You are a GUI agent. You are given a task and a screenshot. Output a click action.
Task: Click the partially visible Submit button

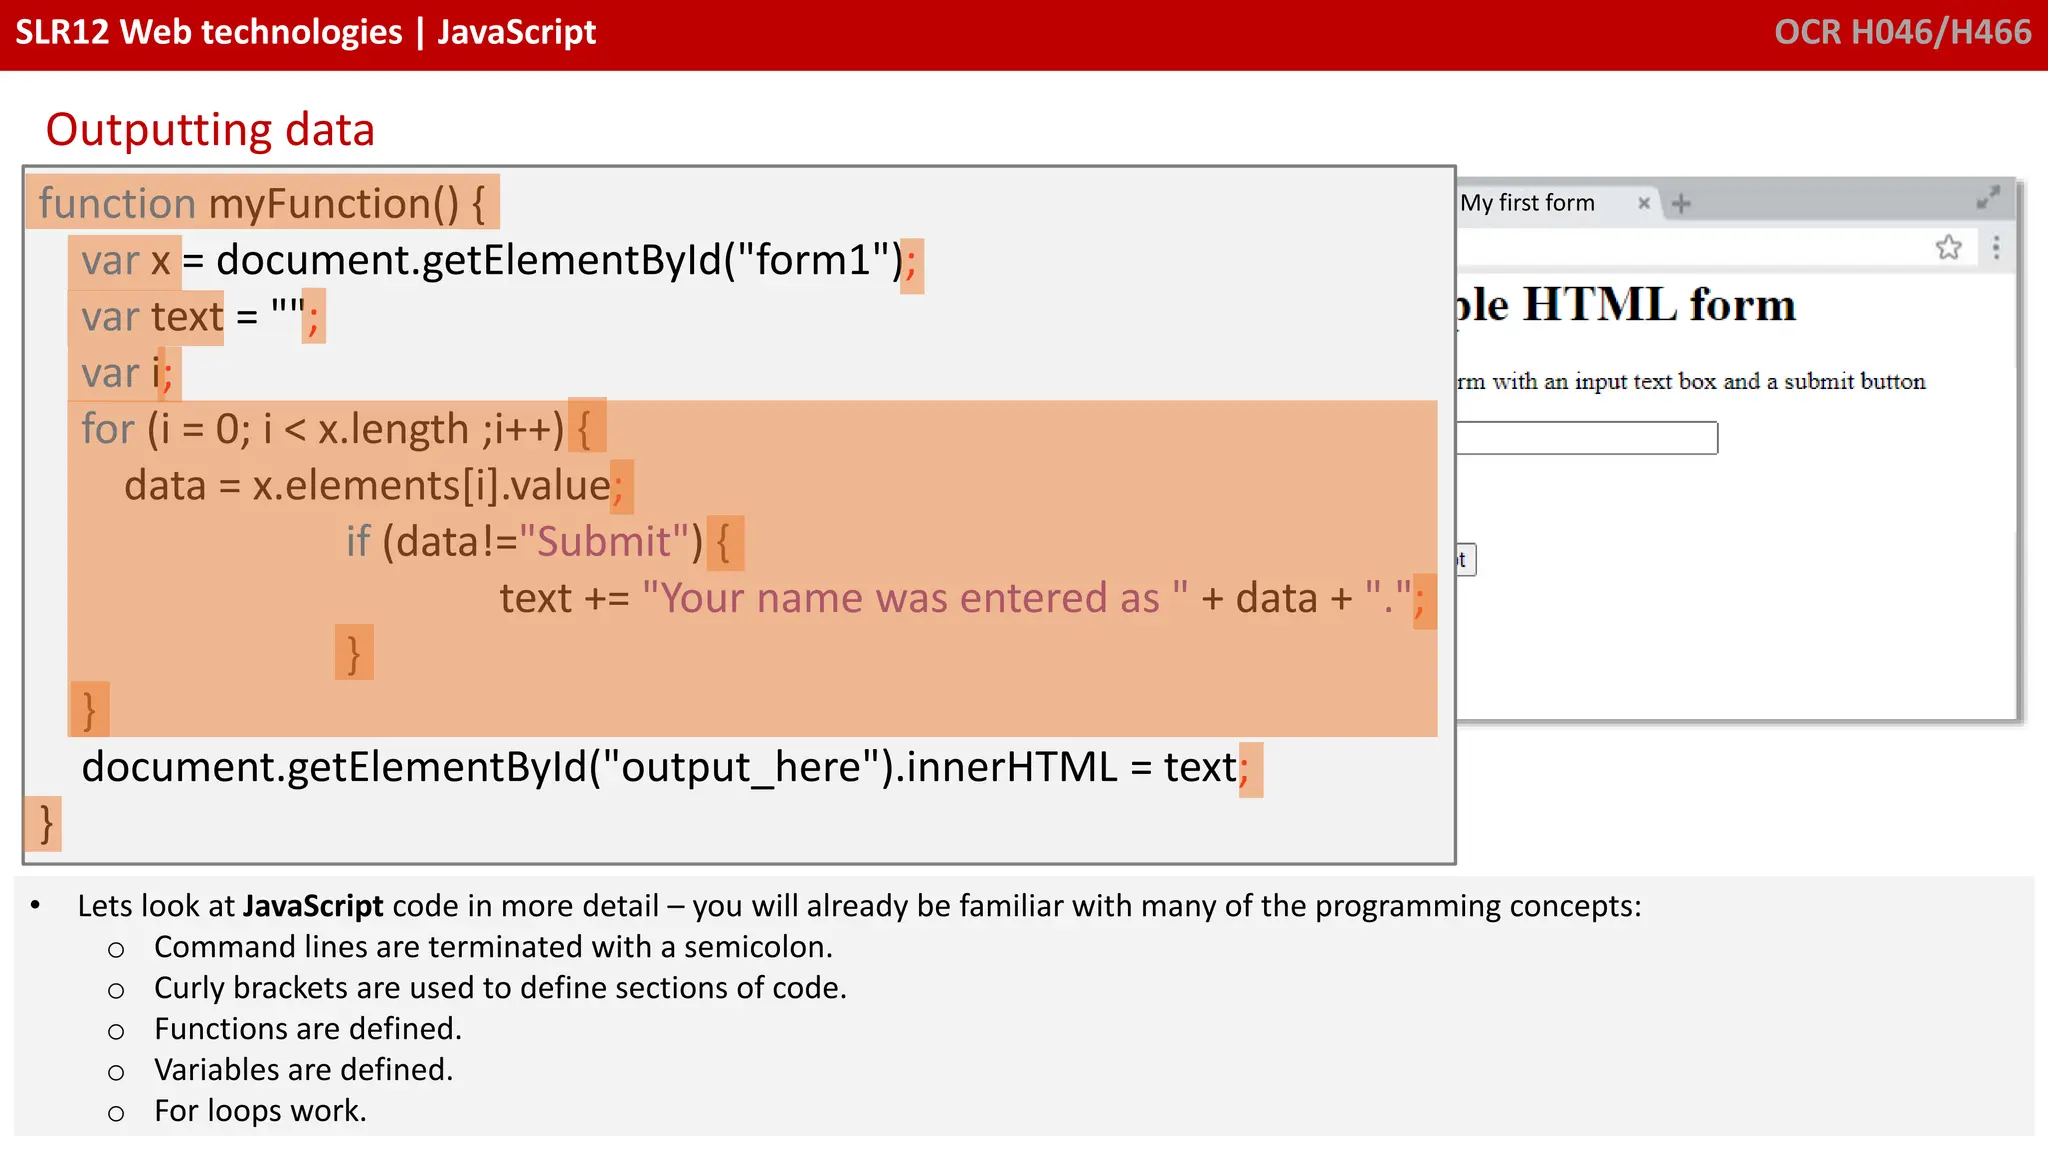click(1466, 560)
